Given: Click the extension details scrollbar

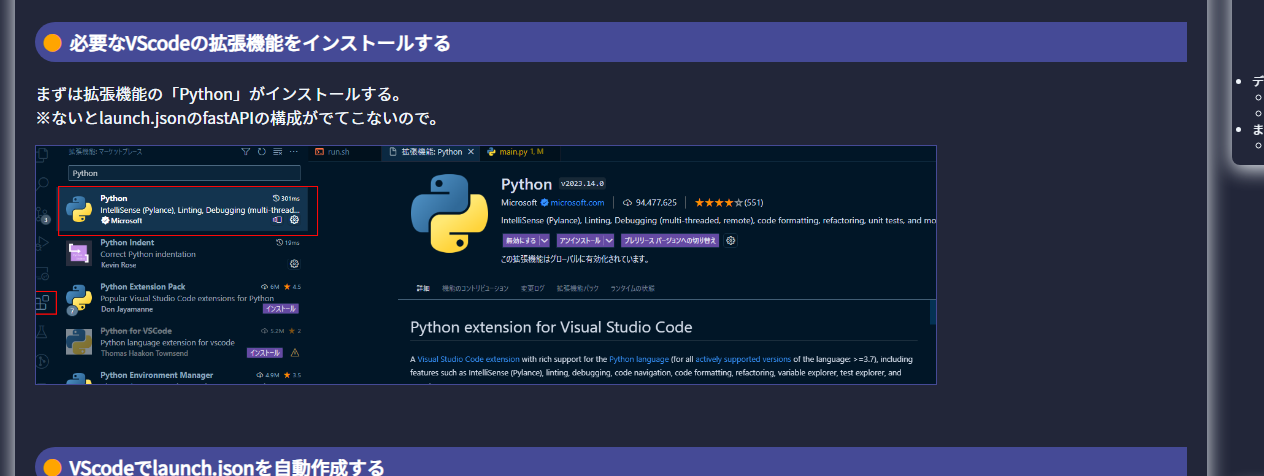Looking at the screenshot, I should [x=933, y=312].
